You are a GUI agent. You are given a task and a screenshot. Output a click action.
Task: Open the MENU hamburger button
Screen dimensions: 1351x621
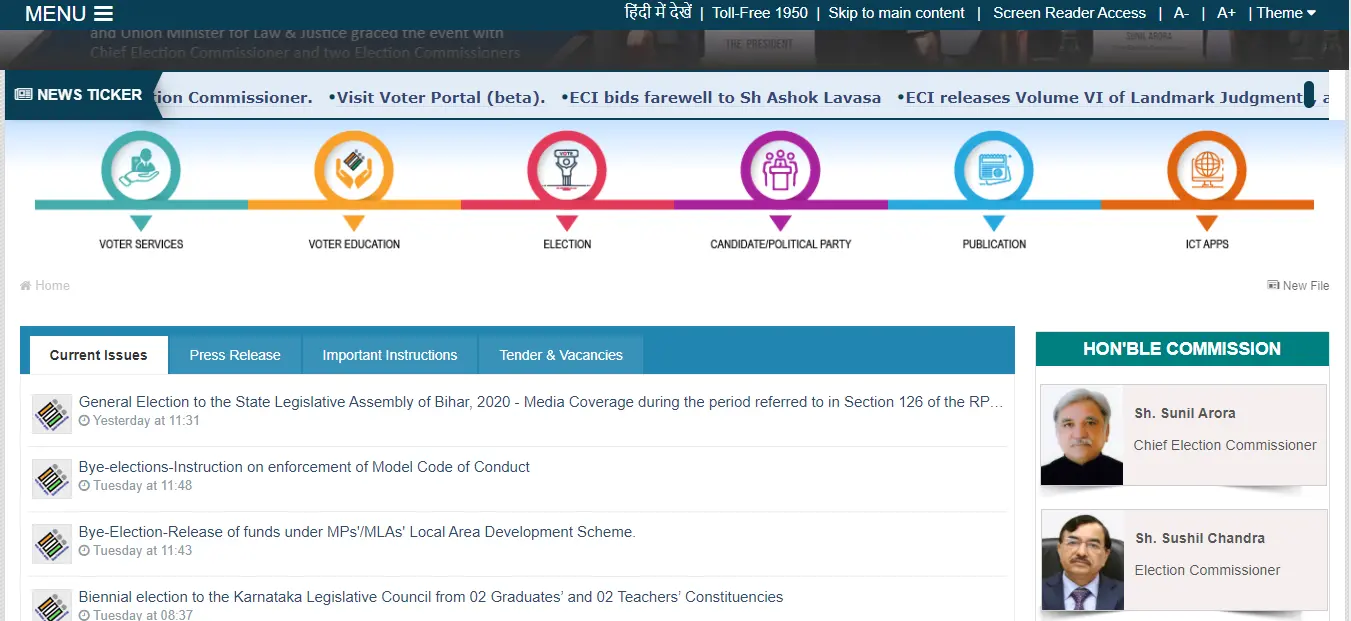point(69,14)
